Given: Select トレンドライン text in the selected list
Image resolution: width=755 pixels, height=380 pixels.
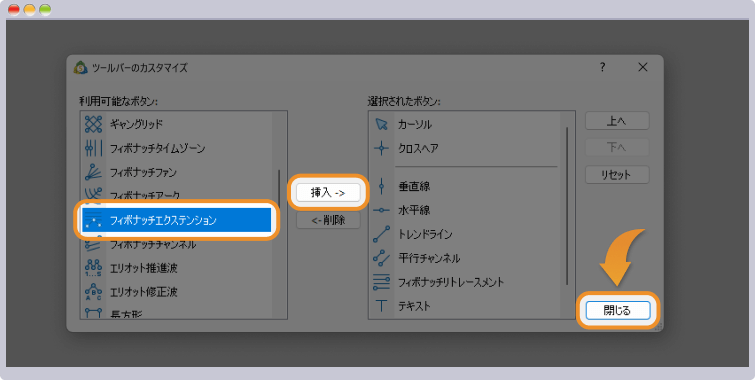Looking at the screenshot, I should 425,234.
